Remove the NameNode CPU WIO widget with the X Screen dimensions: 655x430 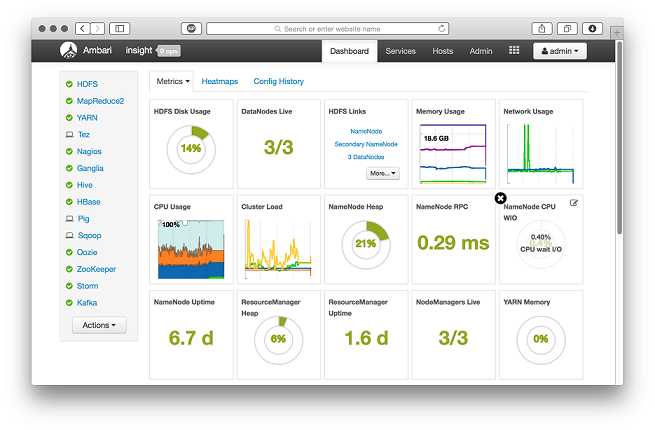[500, 198]
